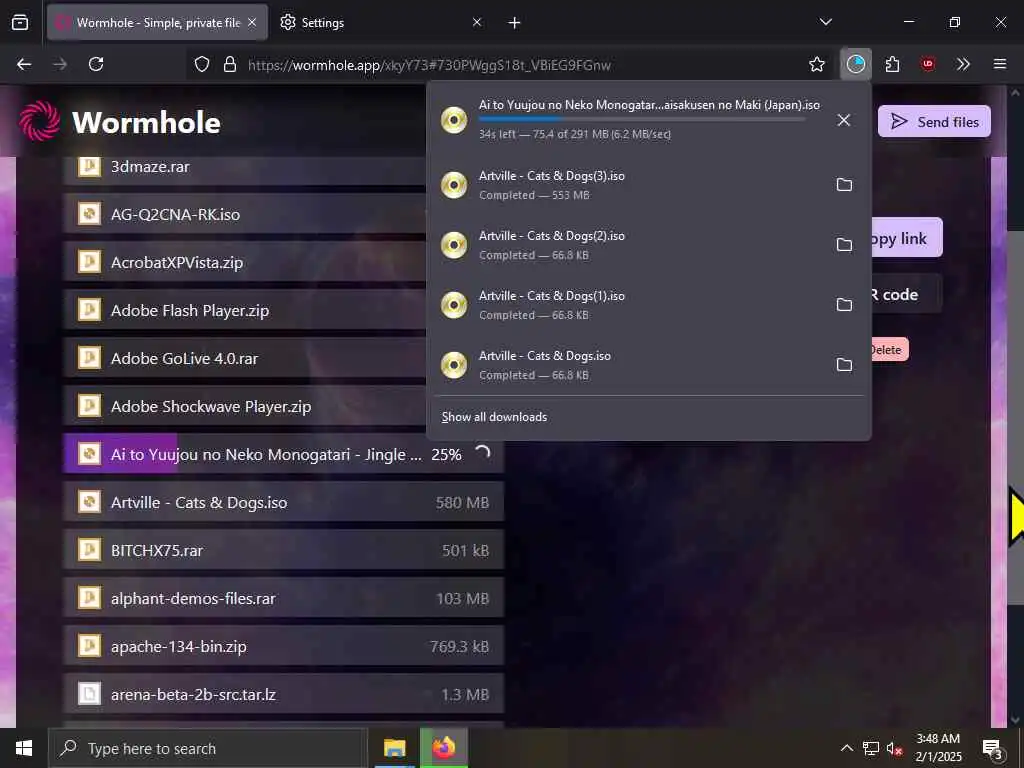
Task: Click the file icon of arena-beta-2b-src.tar.lz
Action: [x=89, y=694]
